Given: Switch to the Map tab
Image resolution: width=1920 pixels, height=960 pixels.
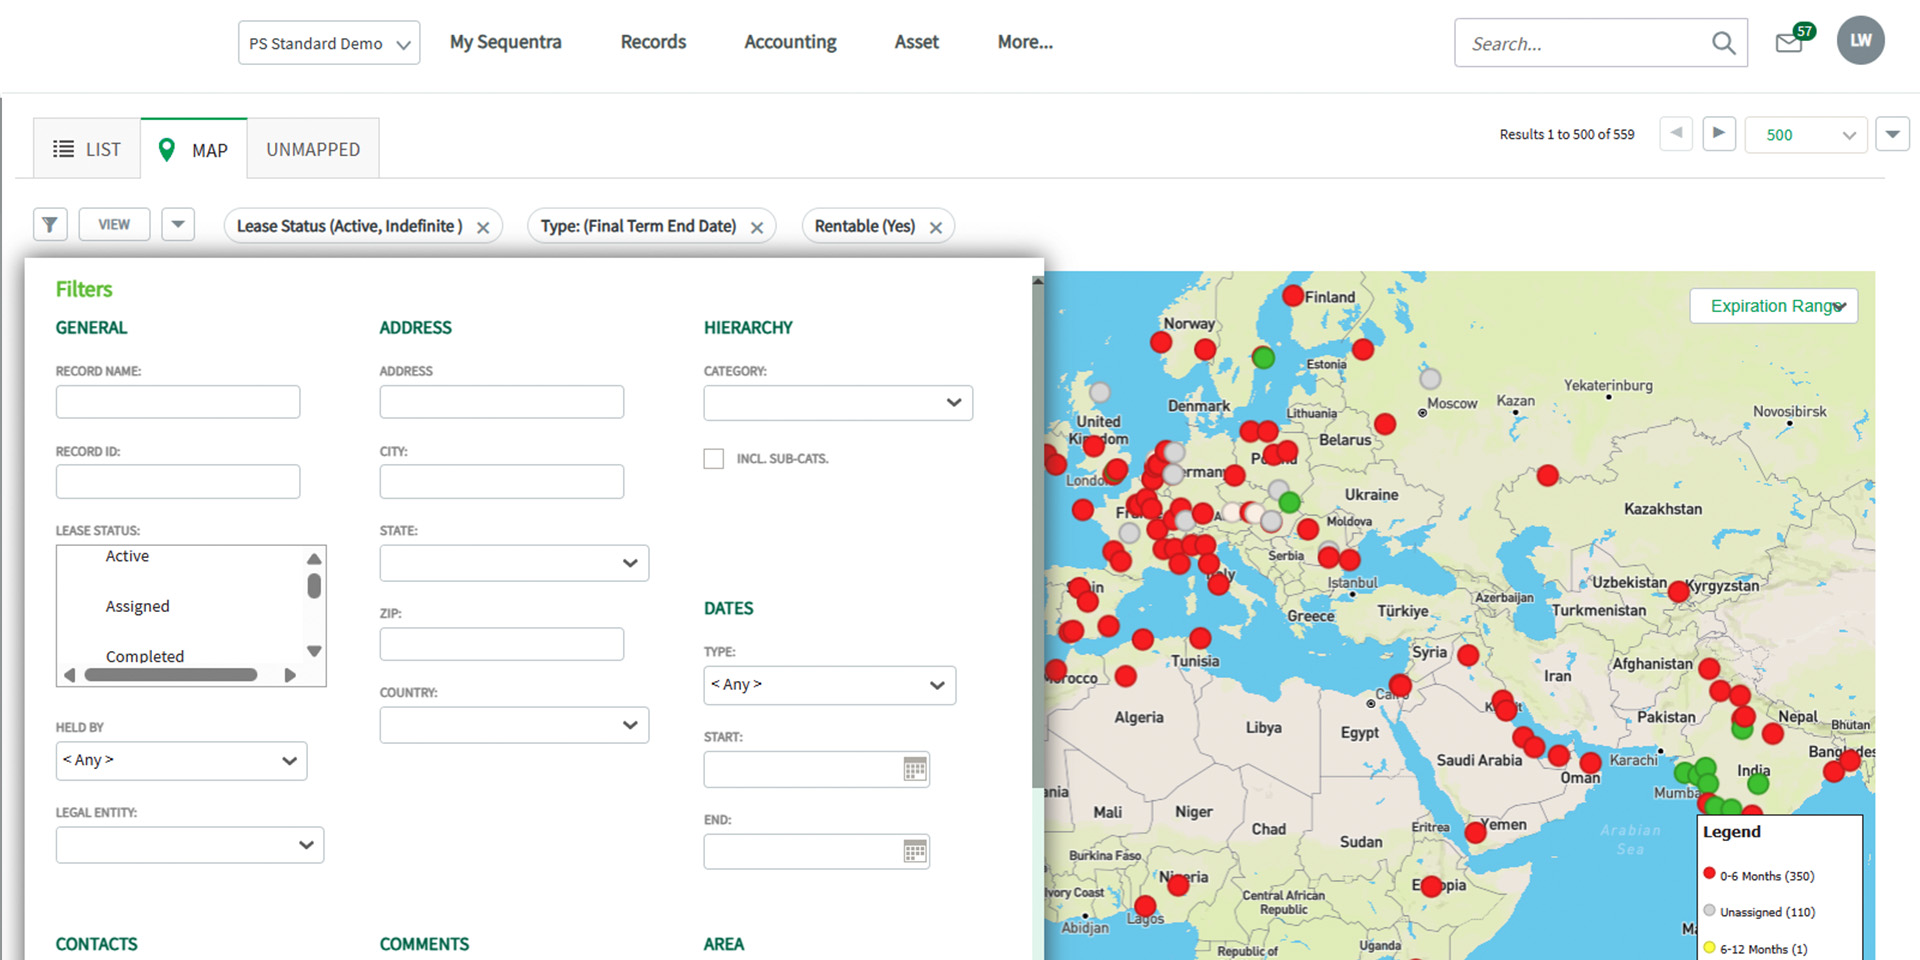Looking at the screenshot, I should (x=194, y=149).
